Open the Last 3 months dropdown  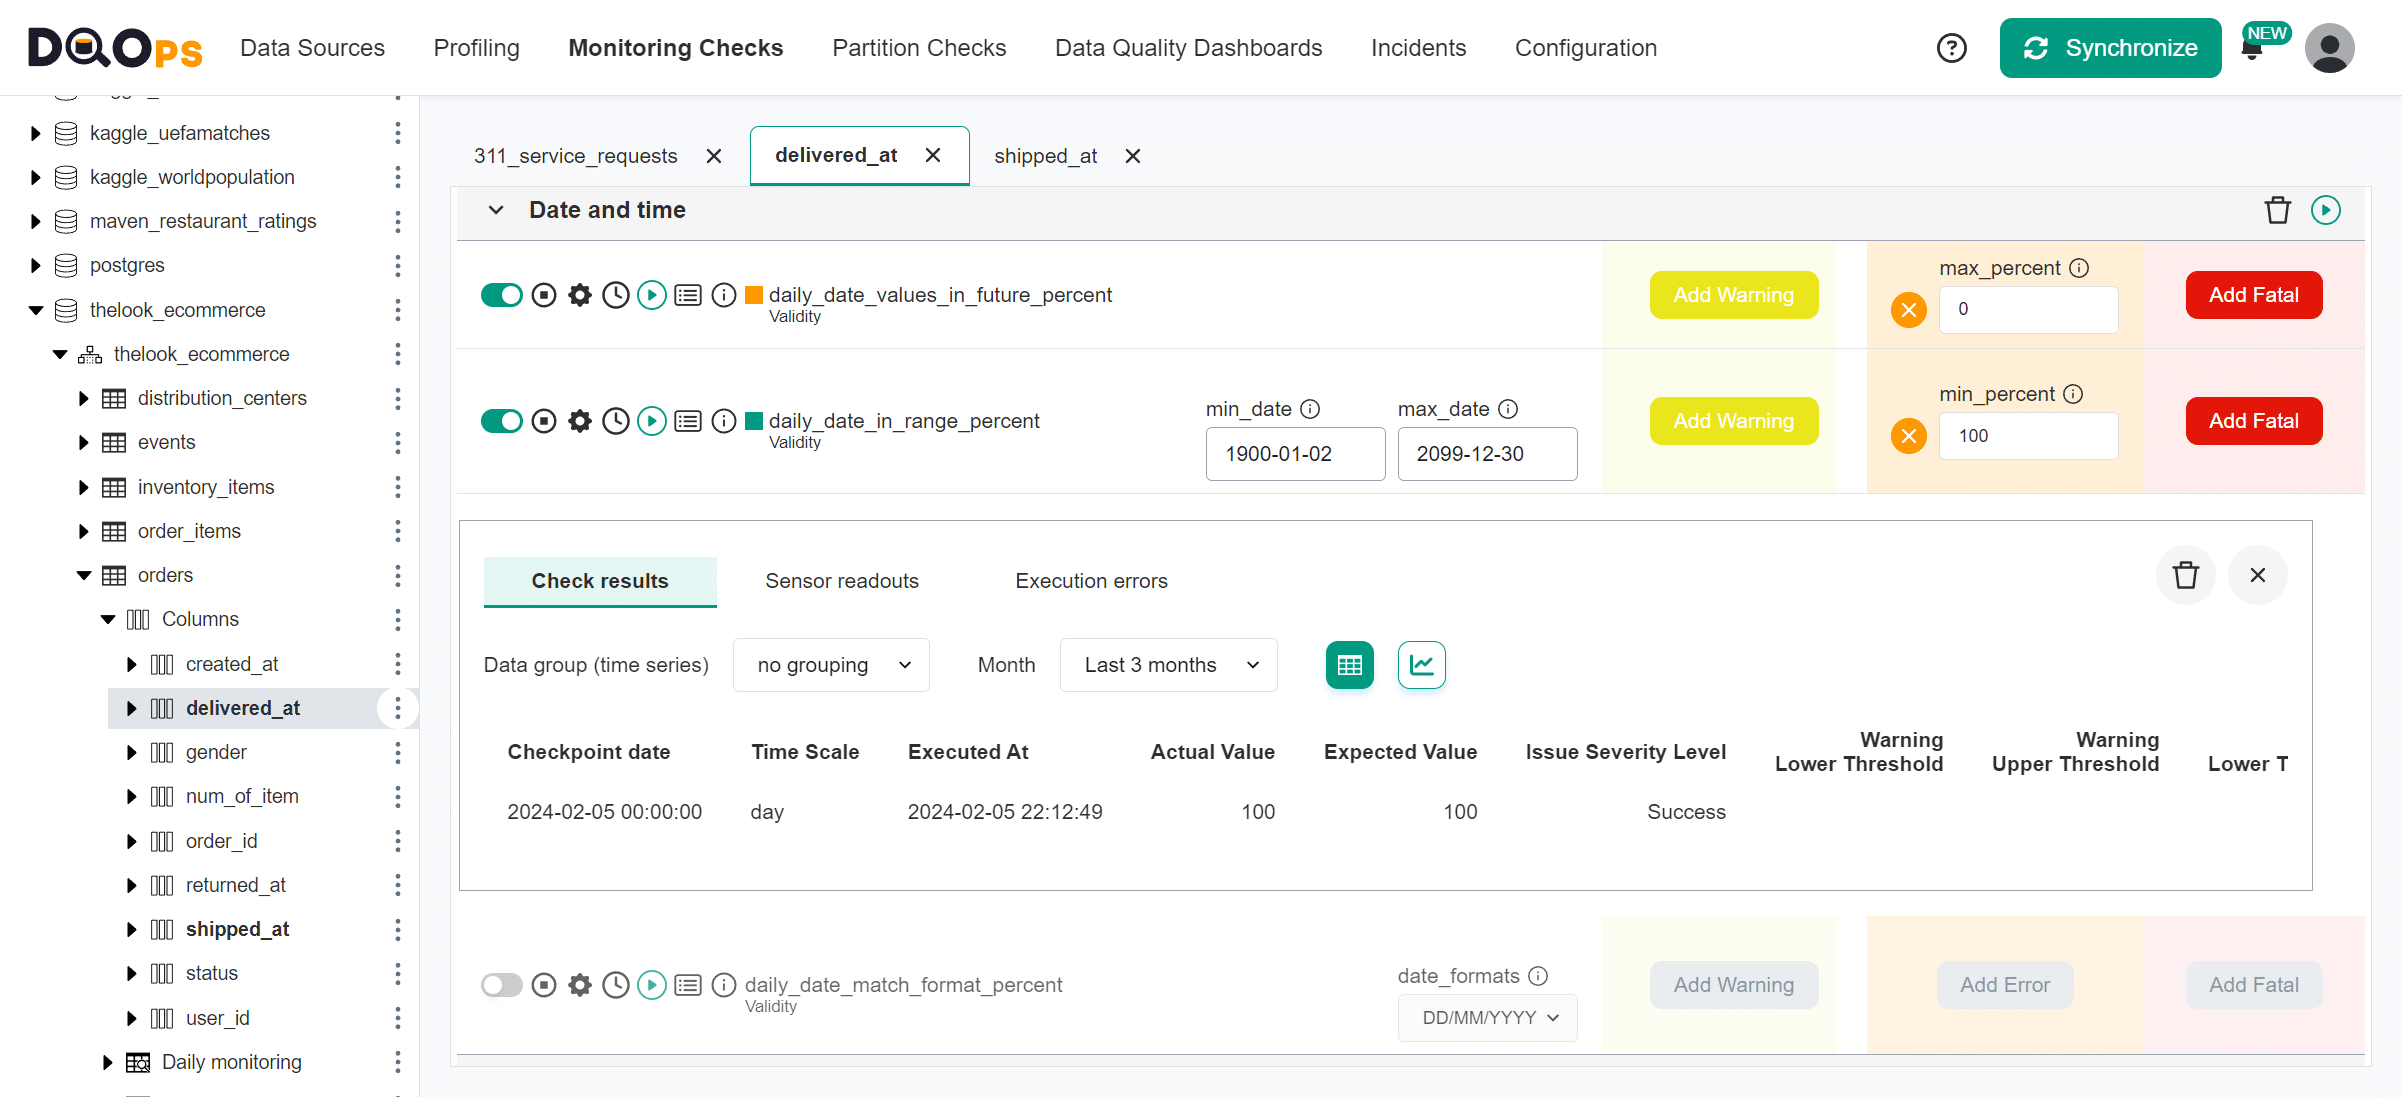coord(1168,665)
